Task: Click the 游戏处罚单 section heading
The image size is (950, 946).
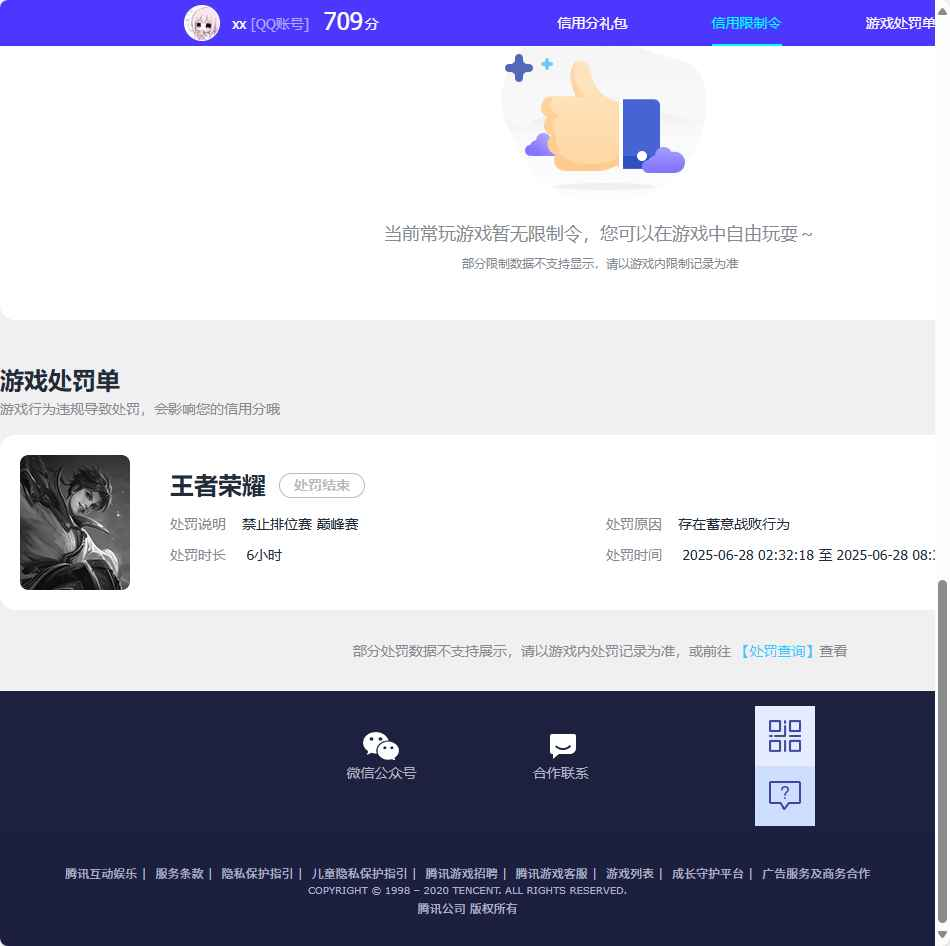Action: coord(60,381)
